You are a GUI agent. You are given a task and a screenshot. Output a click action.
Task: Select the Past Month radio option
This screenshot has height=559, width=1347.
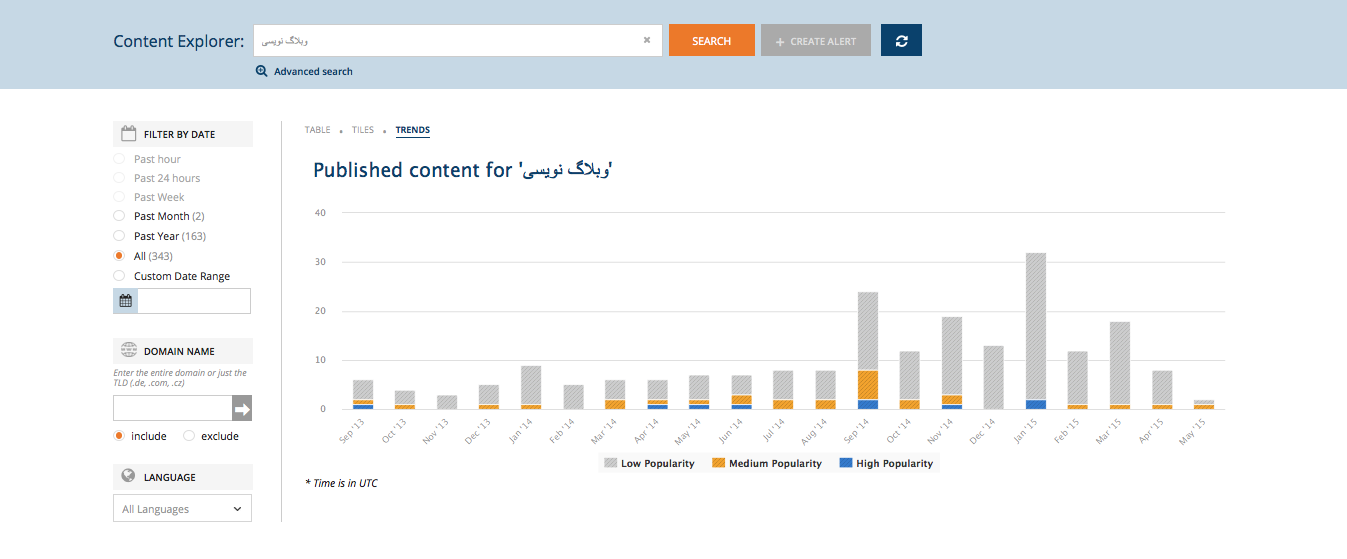point(120,217)
